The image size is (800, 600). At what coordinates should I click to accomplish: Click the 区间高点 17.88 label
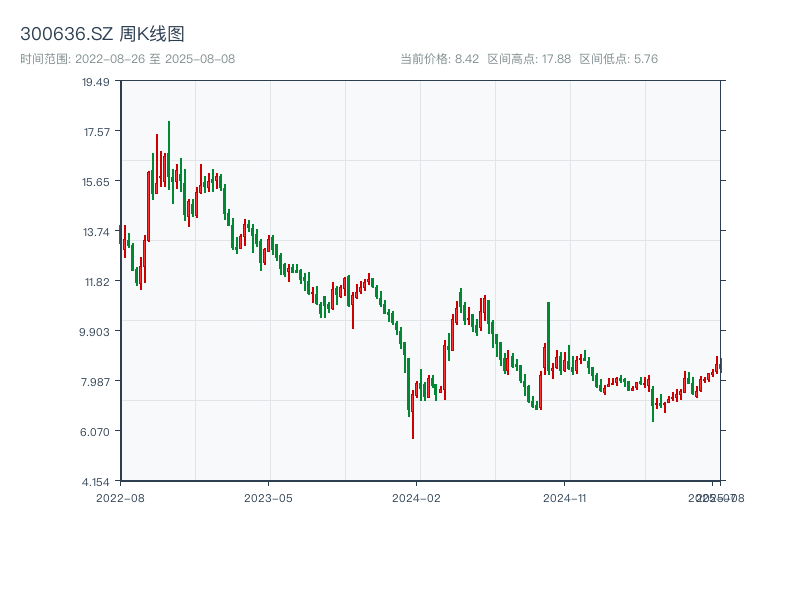529,59
